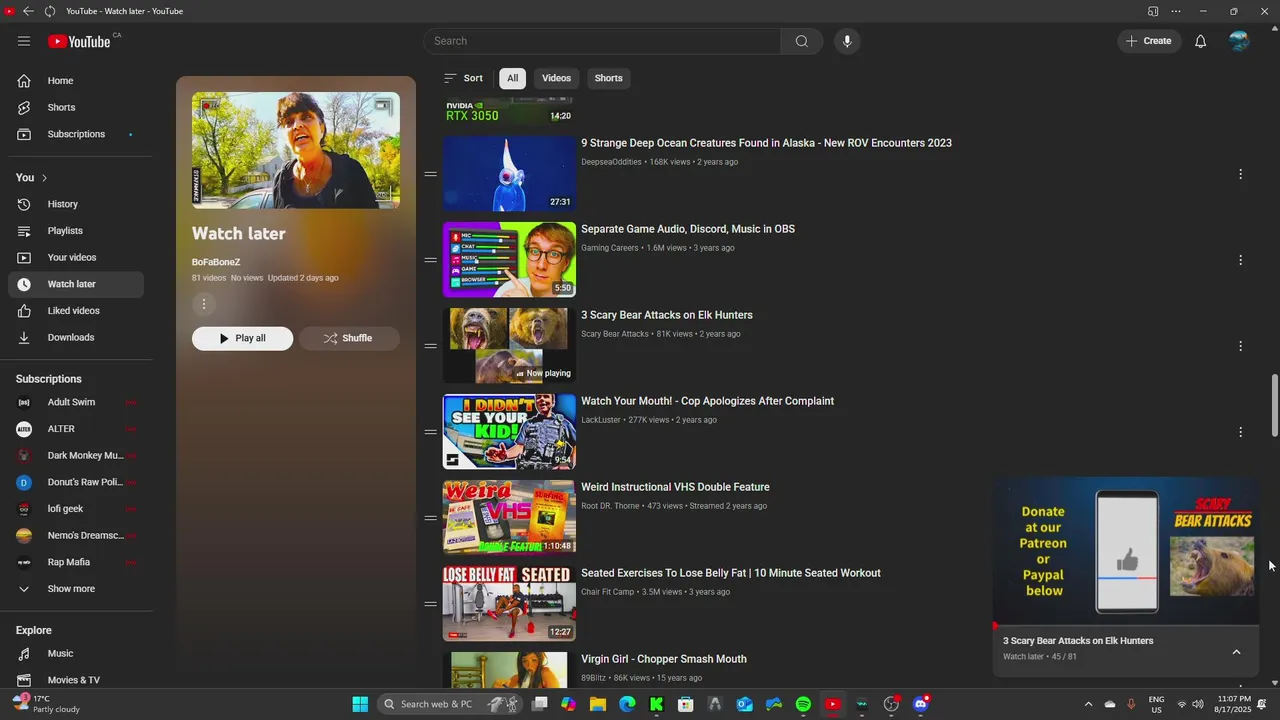Click Shuffle button
1280x720 pixels.
coord(349,338)
